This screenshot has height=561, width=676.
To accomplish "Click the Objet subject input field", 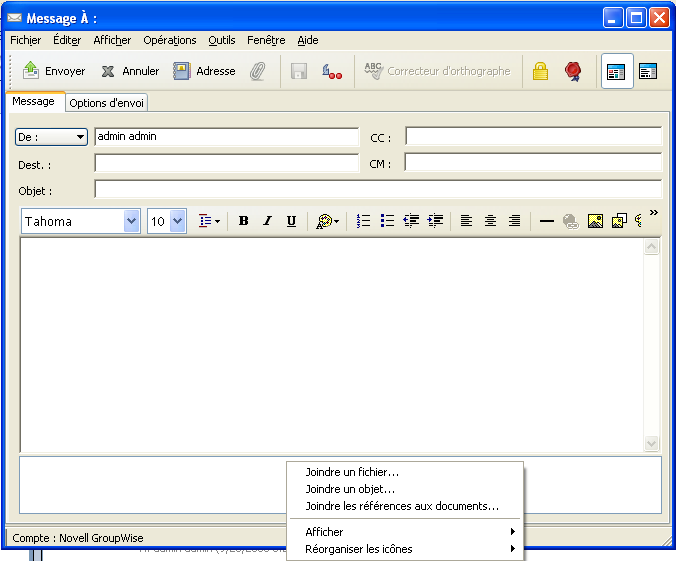I will coord(377,190).
